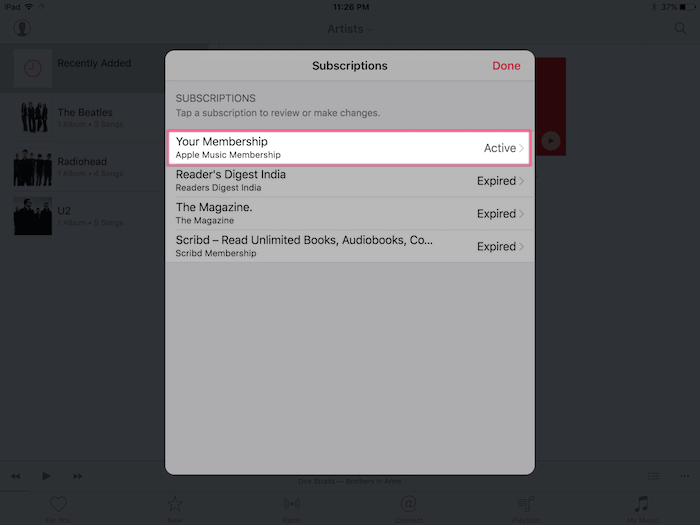Switch to Playlists tab

(x=525, y=509)
